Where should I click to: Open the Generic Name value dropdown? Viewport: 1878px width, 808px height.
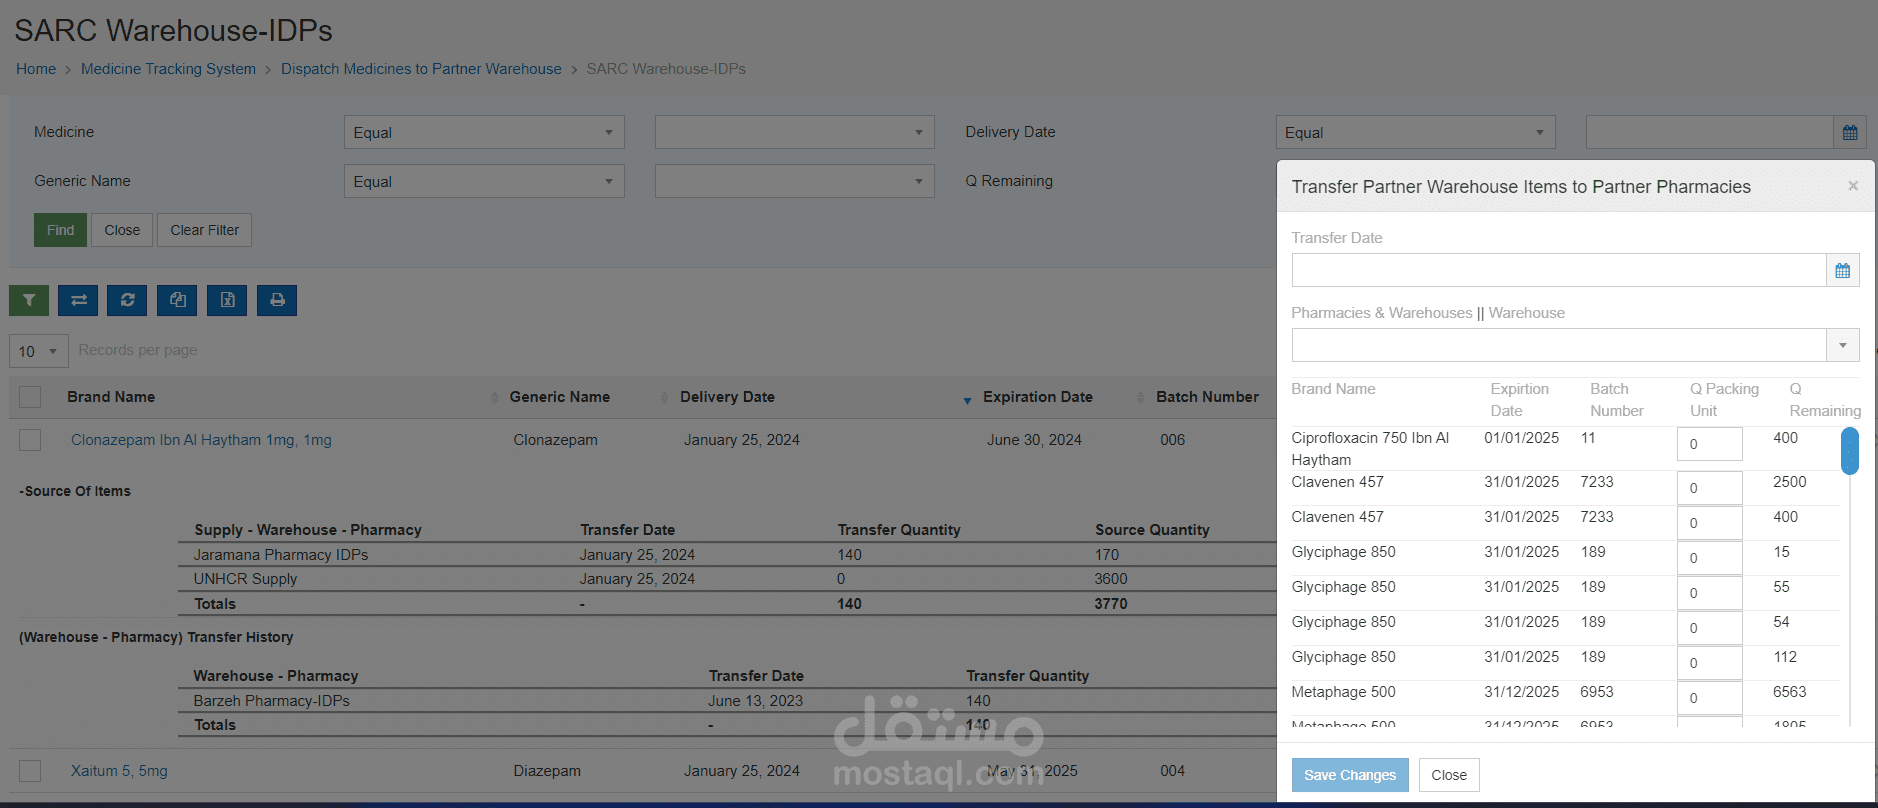point(795,181)
